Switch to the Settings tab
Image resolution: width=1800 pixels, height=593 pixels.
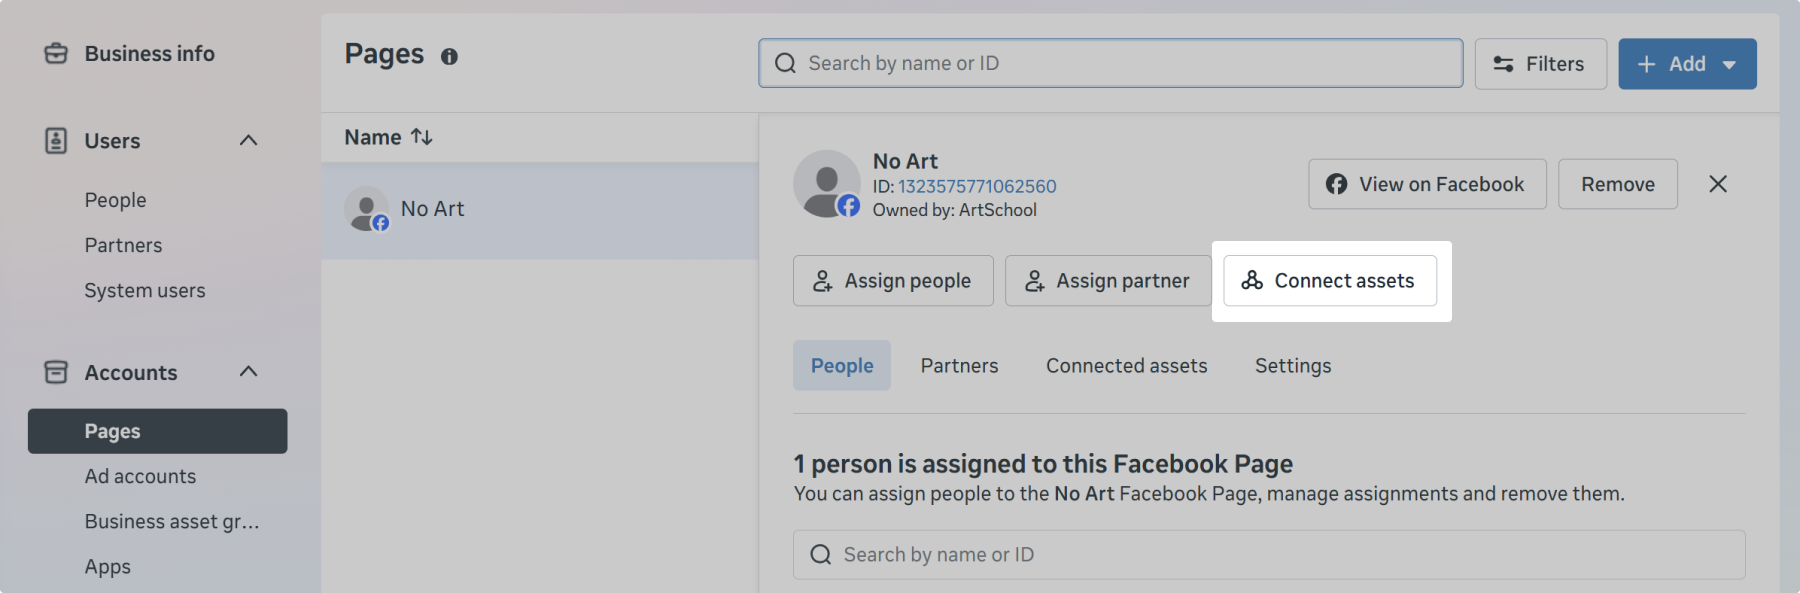[x=1293, y=366]
